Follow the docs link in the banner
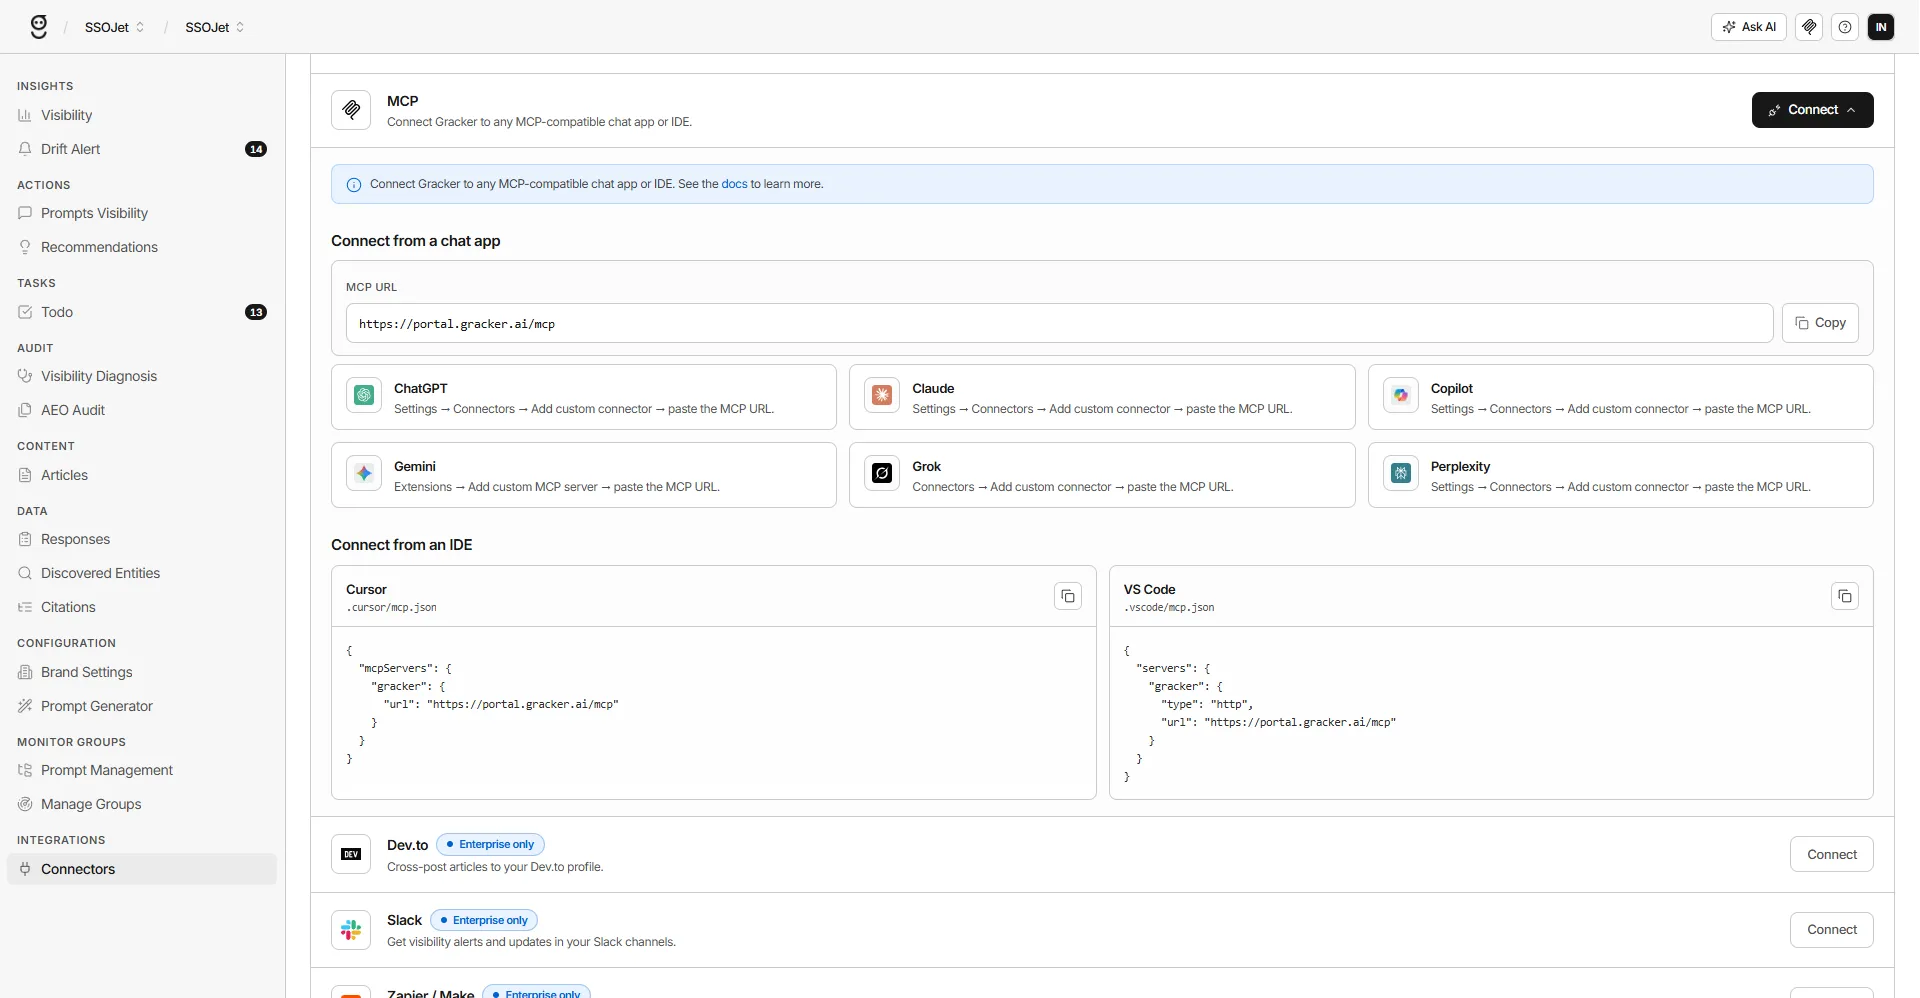Image resolution: width=1920 pixels, height=998 pixels. tap(734, 184)
